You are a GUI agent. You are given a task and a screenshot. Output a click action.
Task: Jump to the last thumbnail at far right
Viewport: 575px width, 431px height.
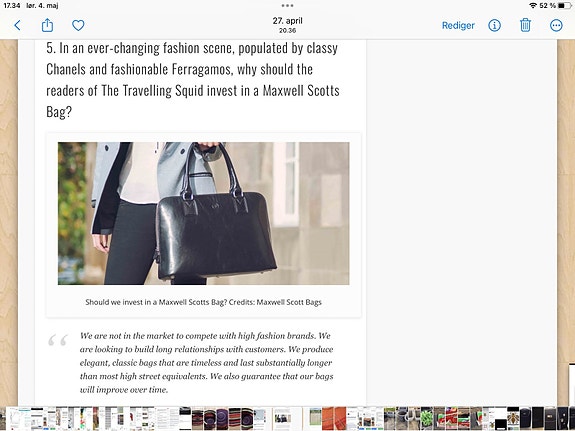(572, 418)
